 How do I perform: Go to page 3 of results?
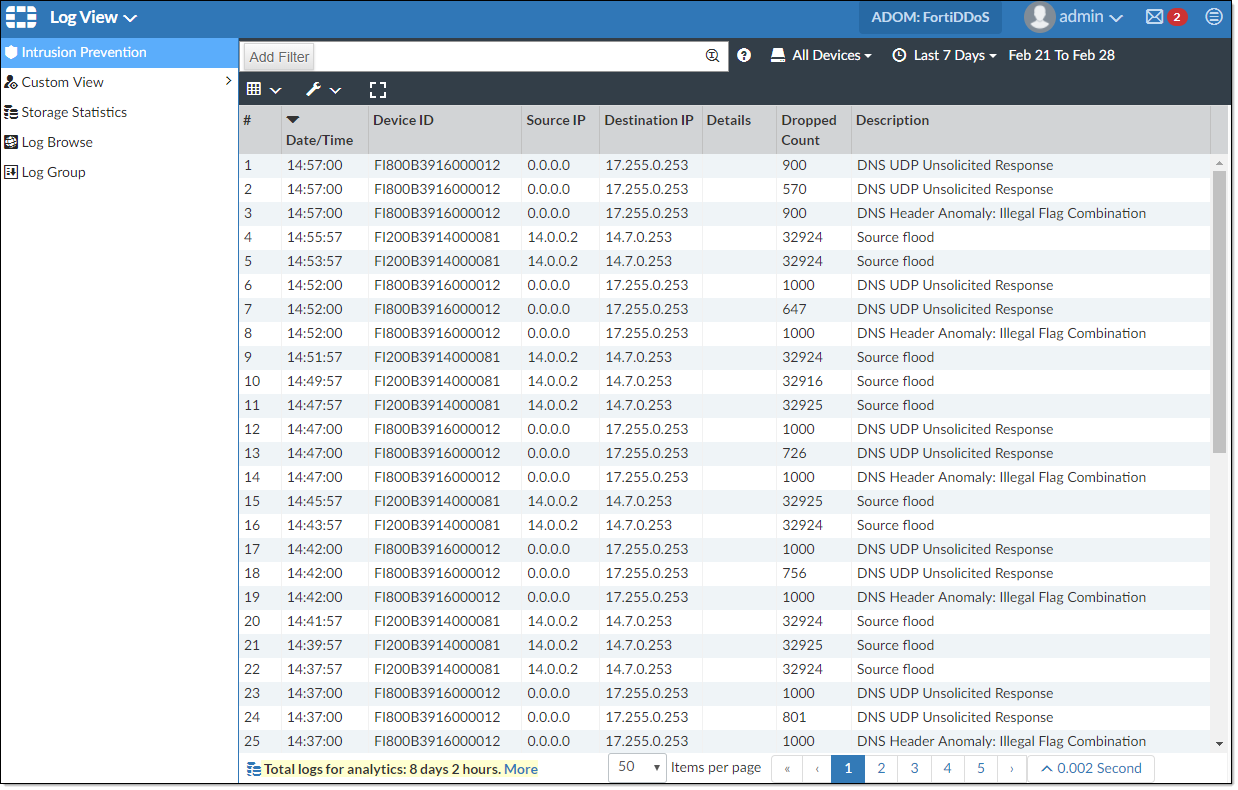[914, 768]
